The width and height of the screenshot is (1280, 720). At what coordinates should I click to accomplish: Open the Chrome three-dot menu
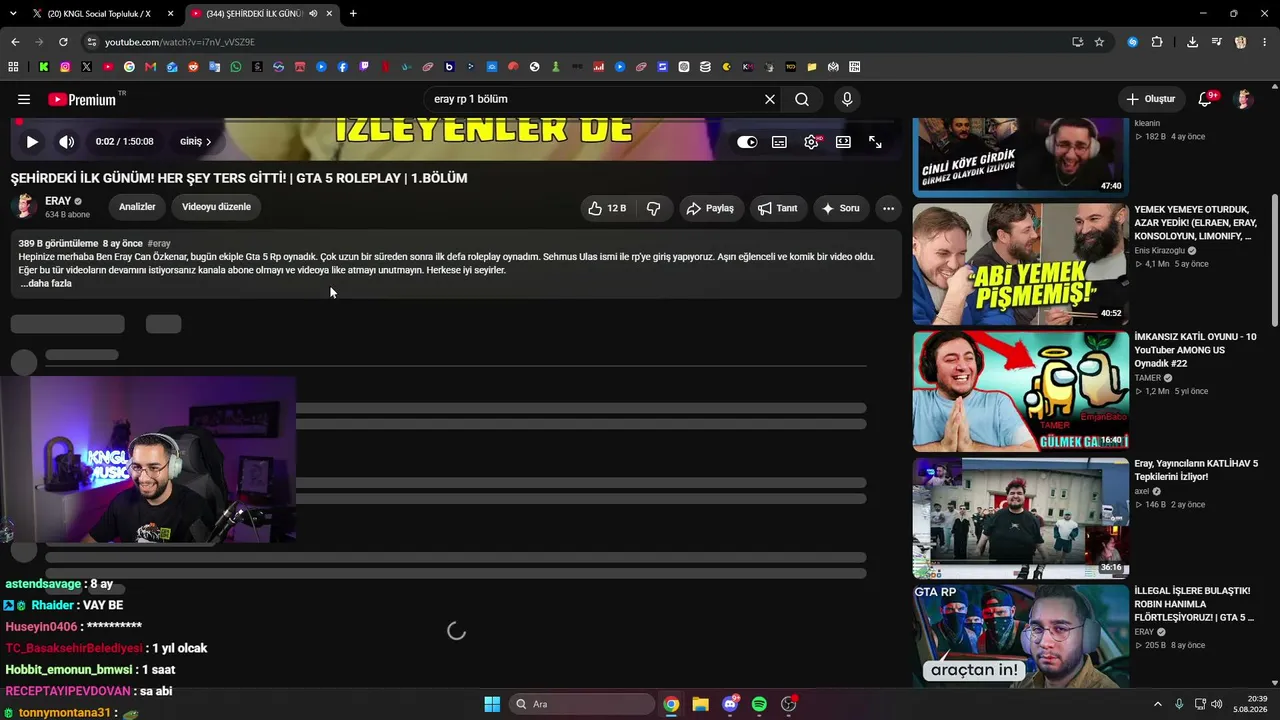click(x=1264, y=42)
